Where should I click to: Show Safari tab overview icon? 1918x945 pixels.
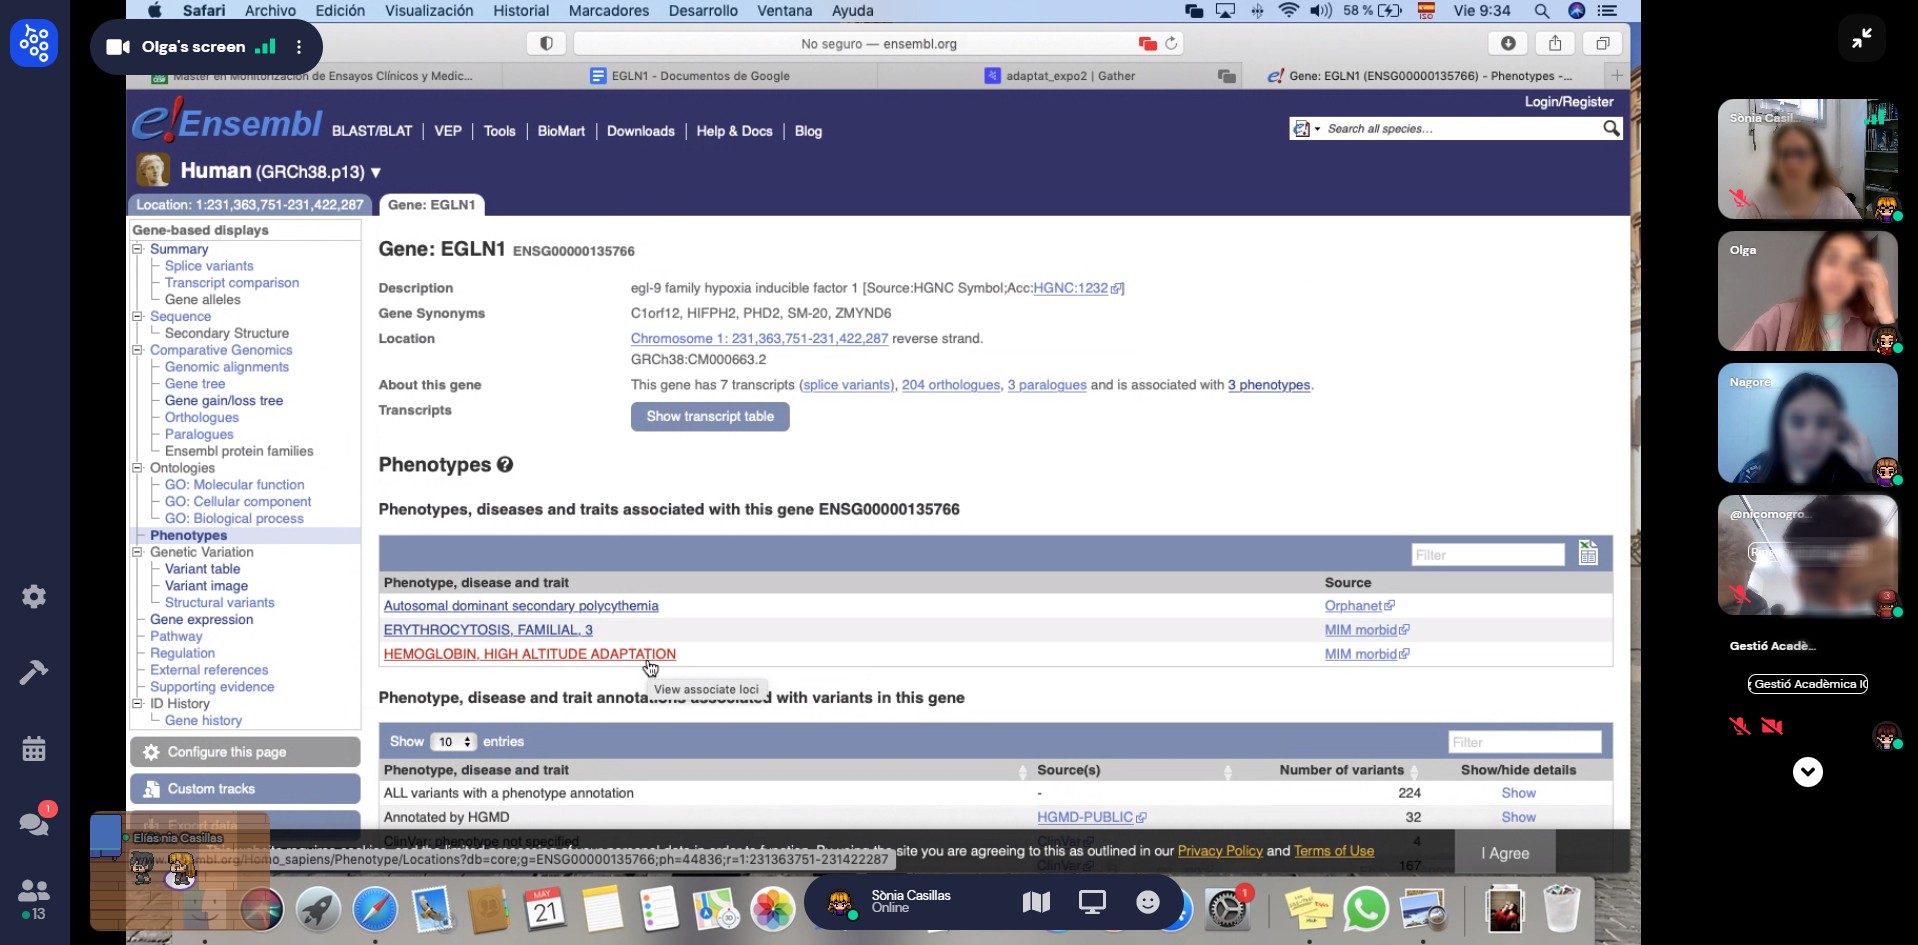click(x=1602, y=43)
